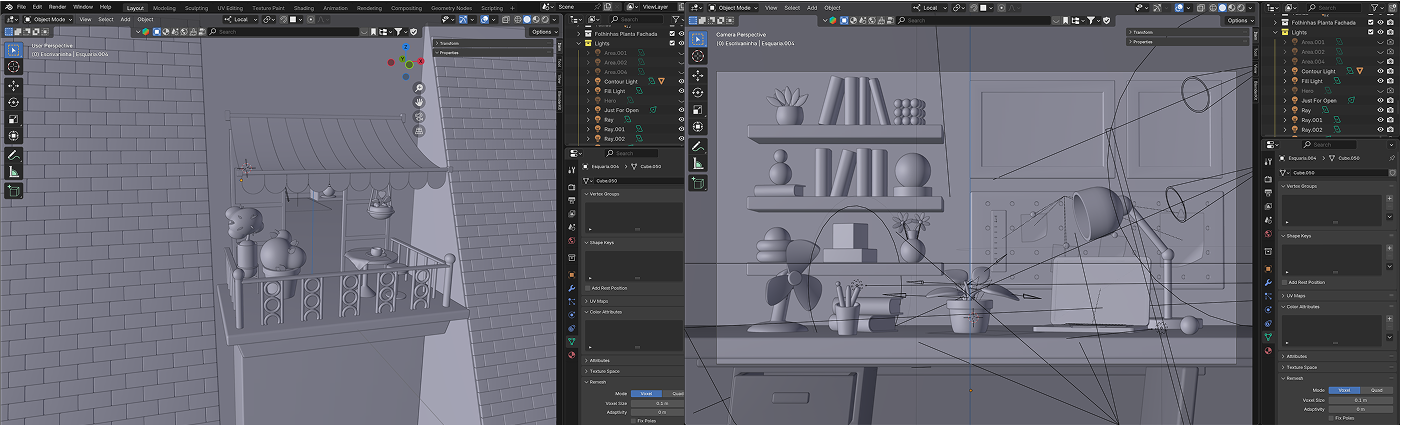Open View menu in right viewport header

click(x=770, y=7)
